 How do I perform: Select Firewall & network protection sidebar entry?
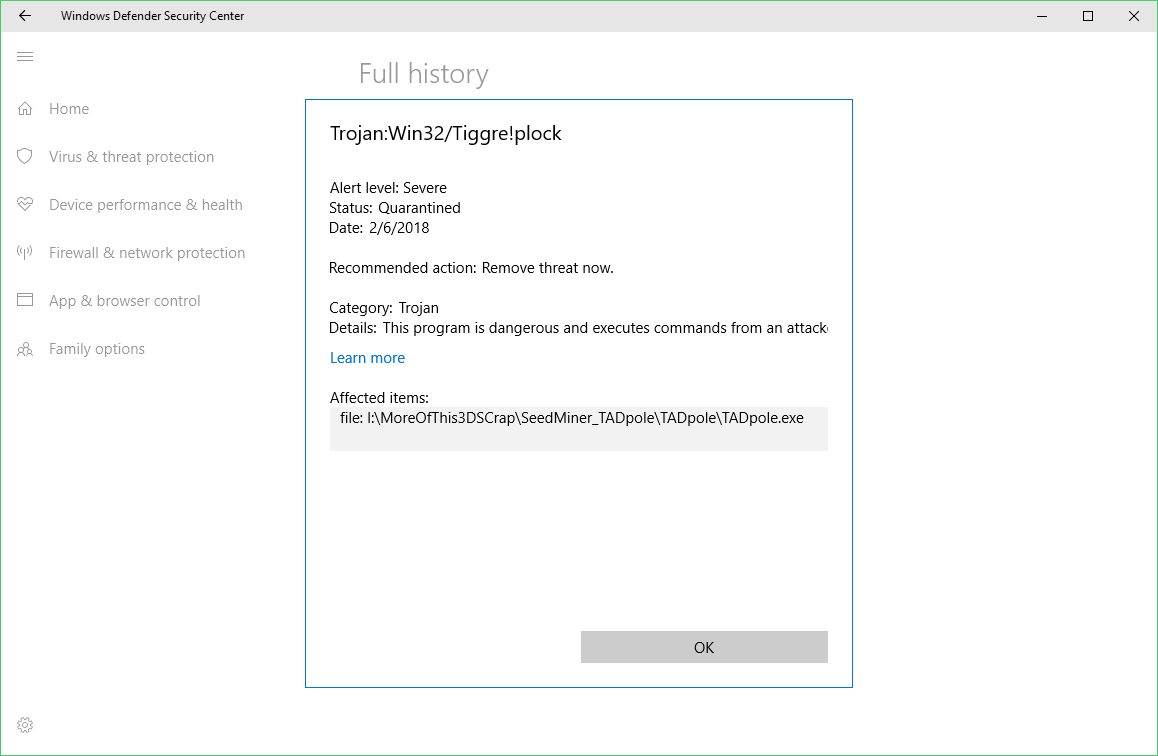(147, 252)
